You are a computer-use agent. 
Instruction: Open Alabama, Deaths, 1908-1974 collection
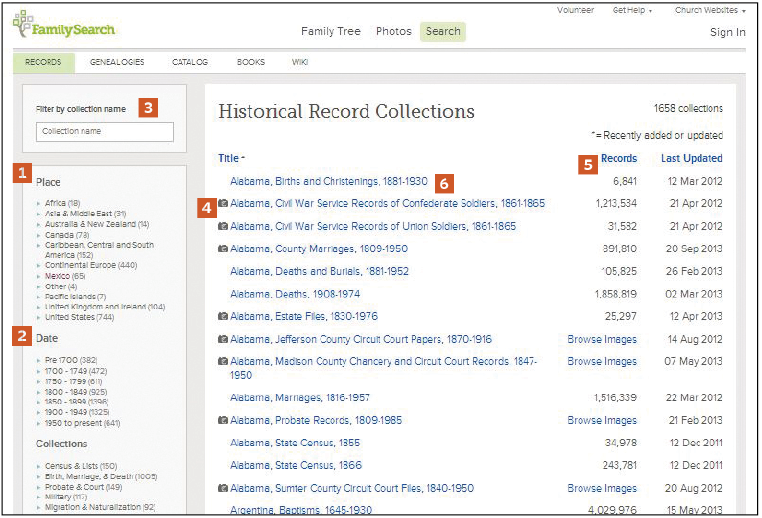point(295,294)
